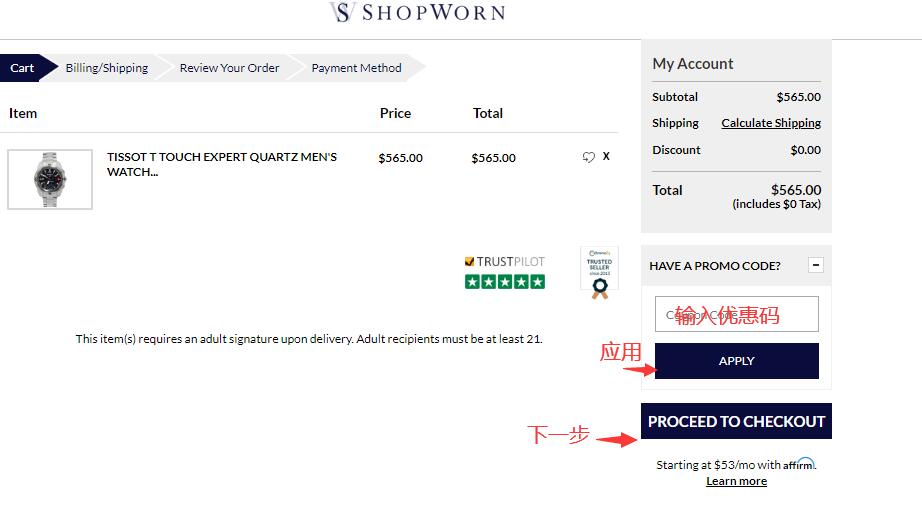The width and height of the screenshot is (922, 506).
Task: Switch to the Payment Method step
Action: (x=356, y=68)
